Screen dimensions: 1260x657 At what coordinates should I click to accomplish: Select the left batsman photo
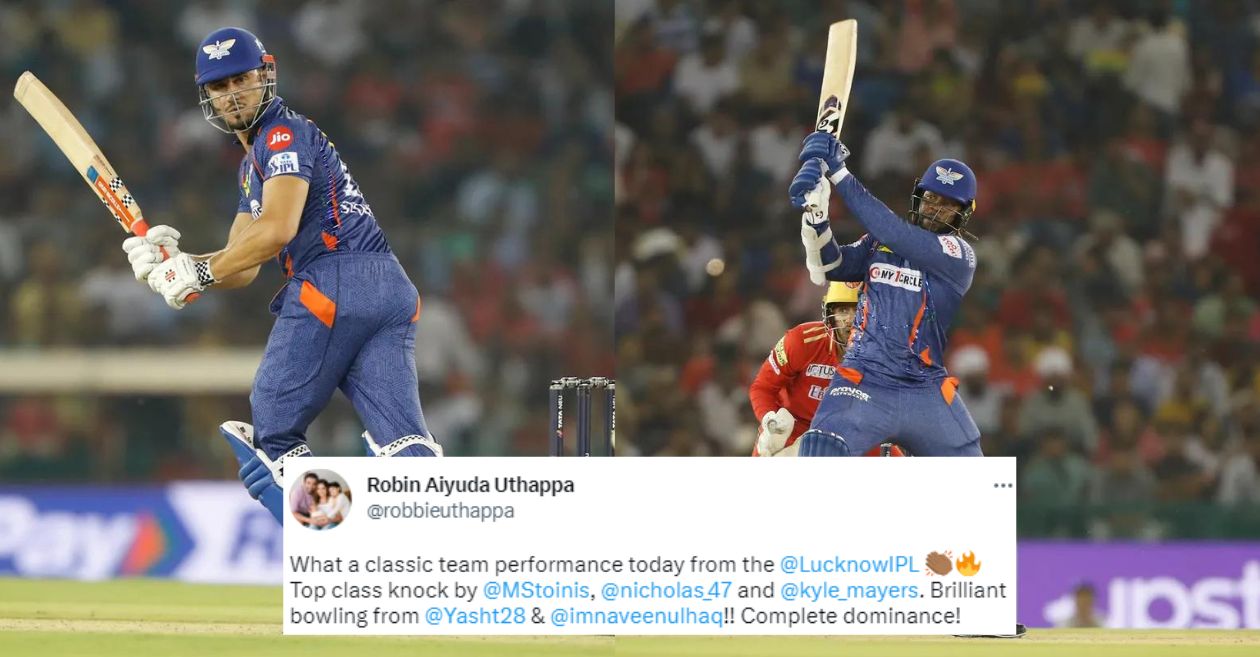(307, 230)
